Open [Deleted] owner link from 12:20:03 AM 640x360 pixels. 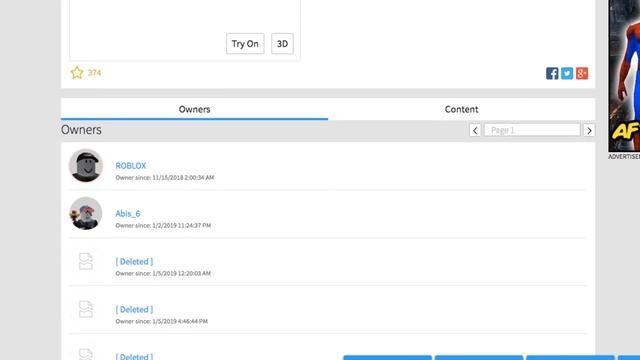point(134,262)
